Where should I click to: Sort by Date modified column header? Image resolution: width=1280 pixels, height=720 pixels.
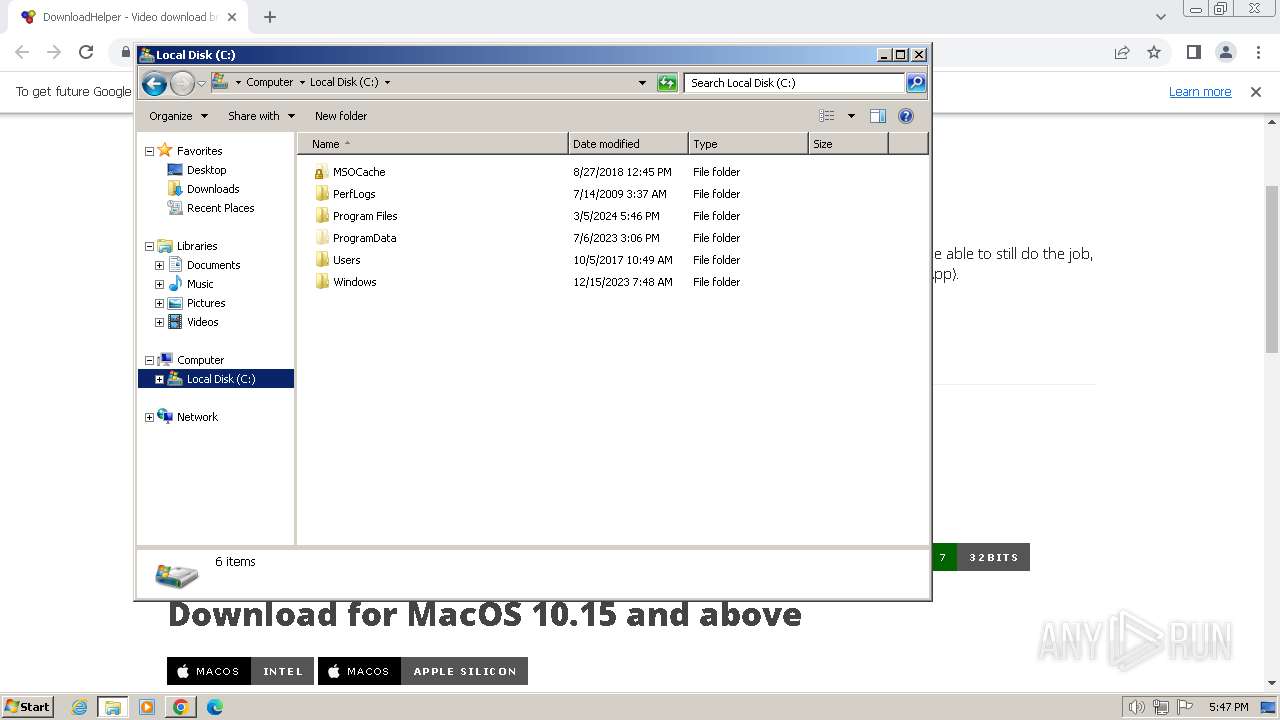click(x=628, y=144)
